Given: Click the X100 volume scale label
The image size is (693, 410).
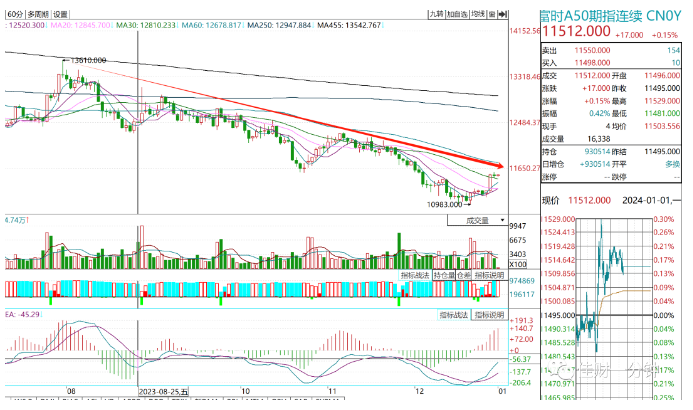Looking at the screenshot, I should point(518,264).
